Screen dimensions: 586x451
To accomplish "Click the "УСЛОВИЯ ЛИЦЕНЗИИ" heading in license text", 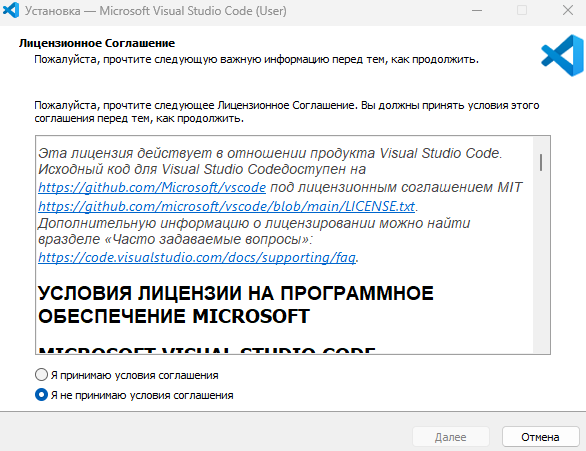I will [x=236, y=305].
